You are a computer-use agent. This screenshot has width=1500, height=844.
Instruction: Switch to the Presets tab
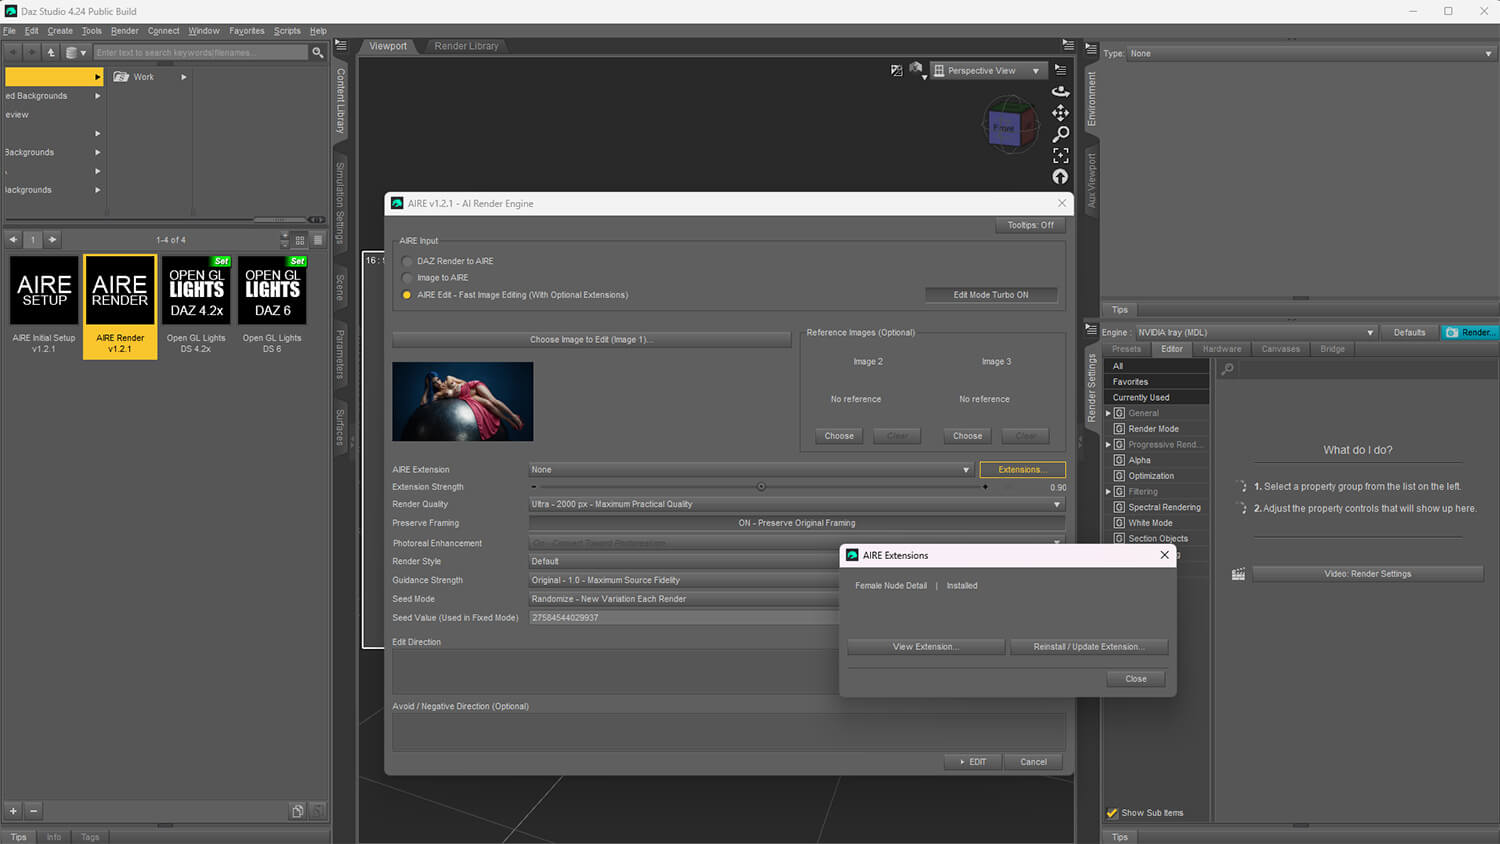click(x=1126, y=349)
